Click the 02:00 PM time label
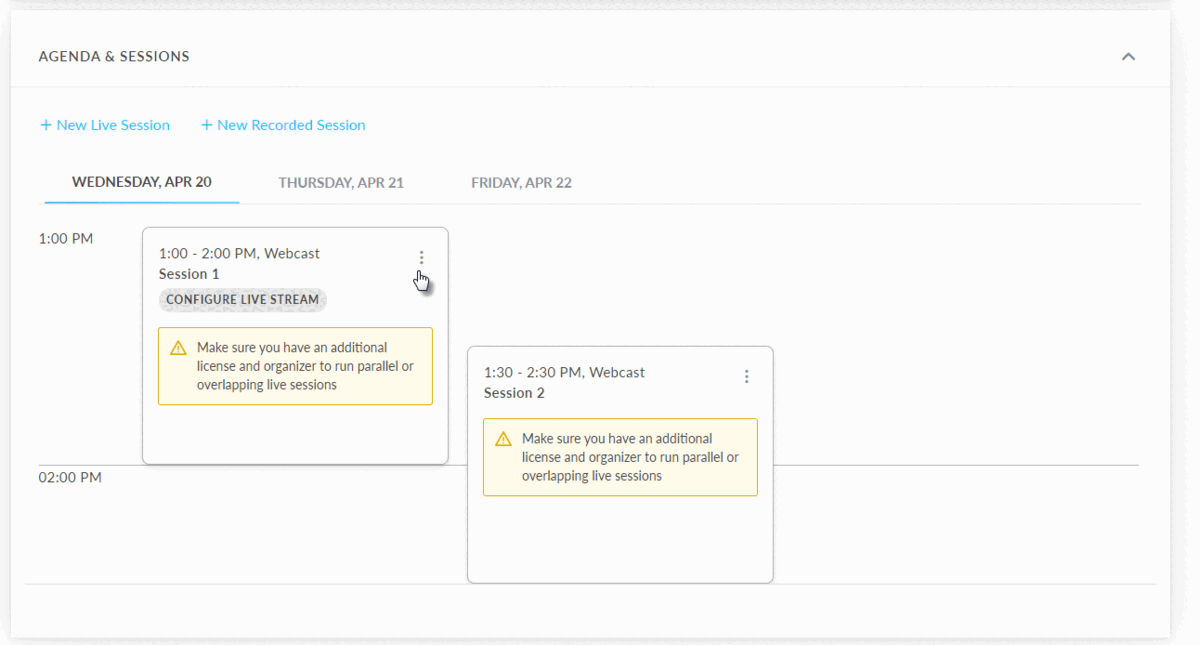 tap(70, 478)
